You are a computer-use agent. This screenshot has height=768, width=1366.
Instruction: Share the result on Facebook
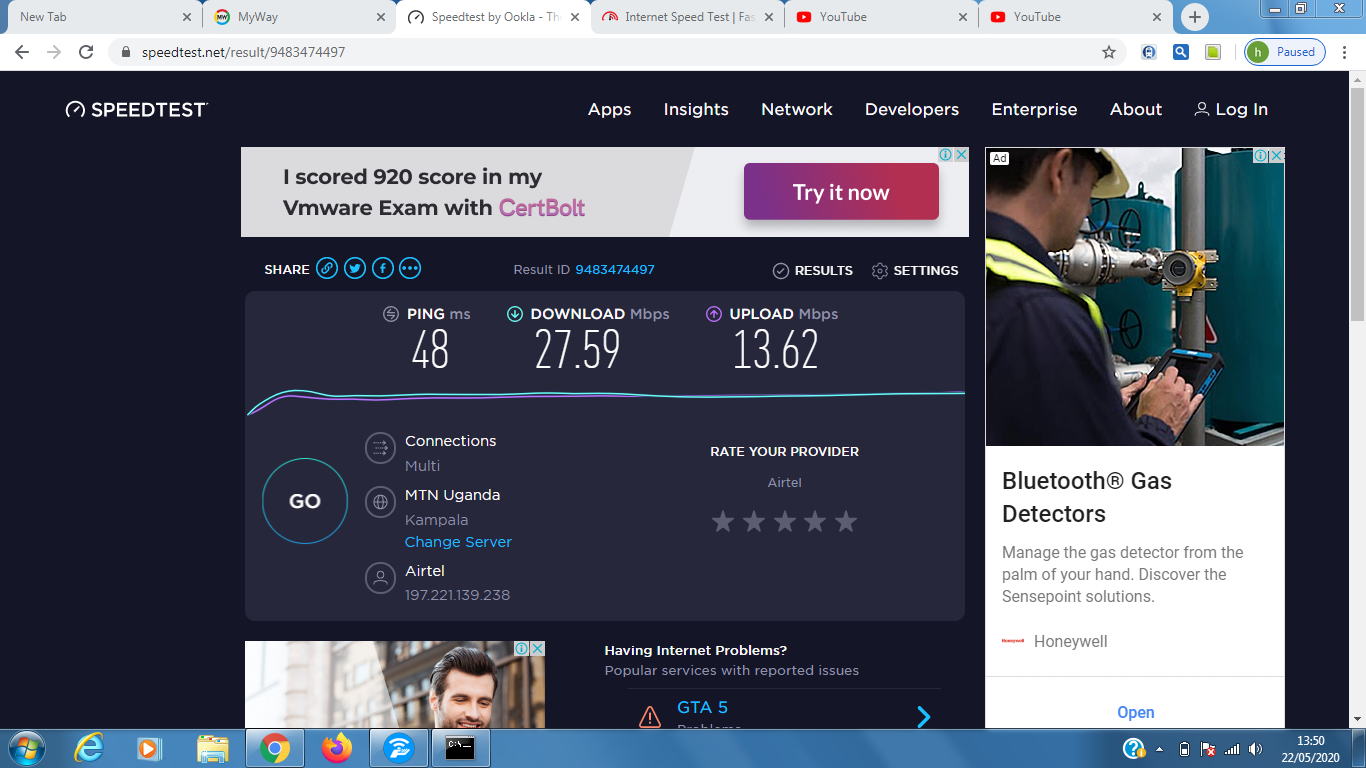[383, 268]
